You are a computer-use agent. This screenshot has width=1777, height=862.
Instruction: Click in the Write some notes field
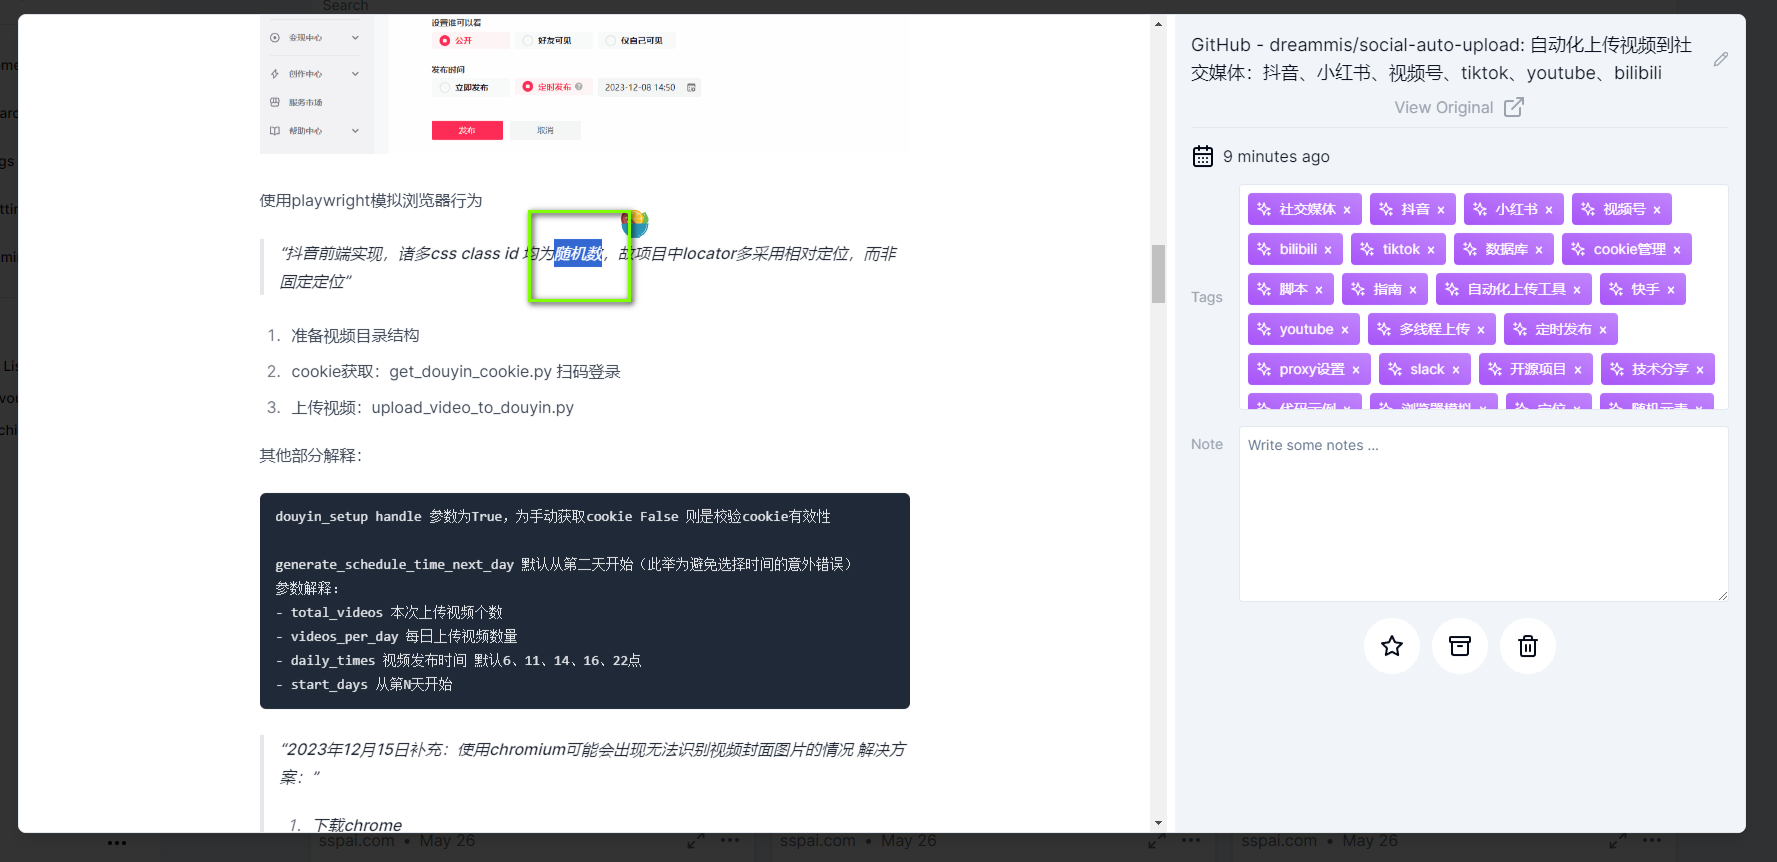(x=1483, y=514)
